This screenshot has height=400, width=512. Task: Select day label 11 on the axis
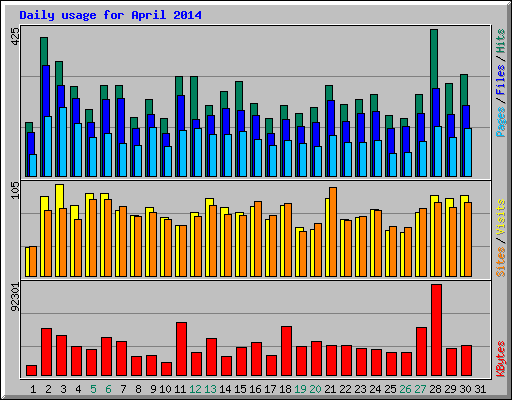[x=180, y=389]
